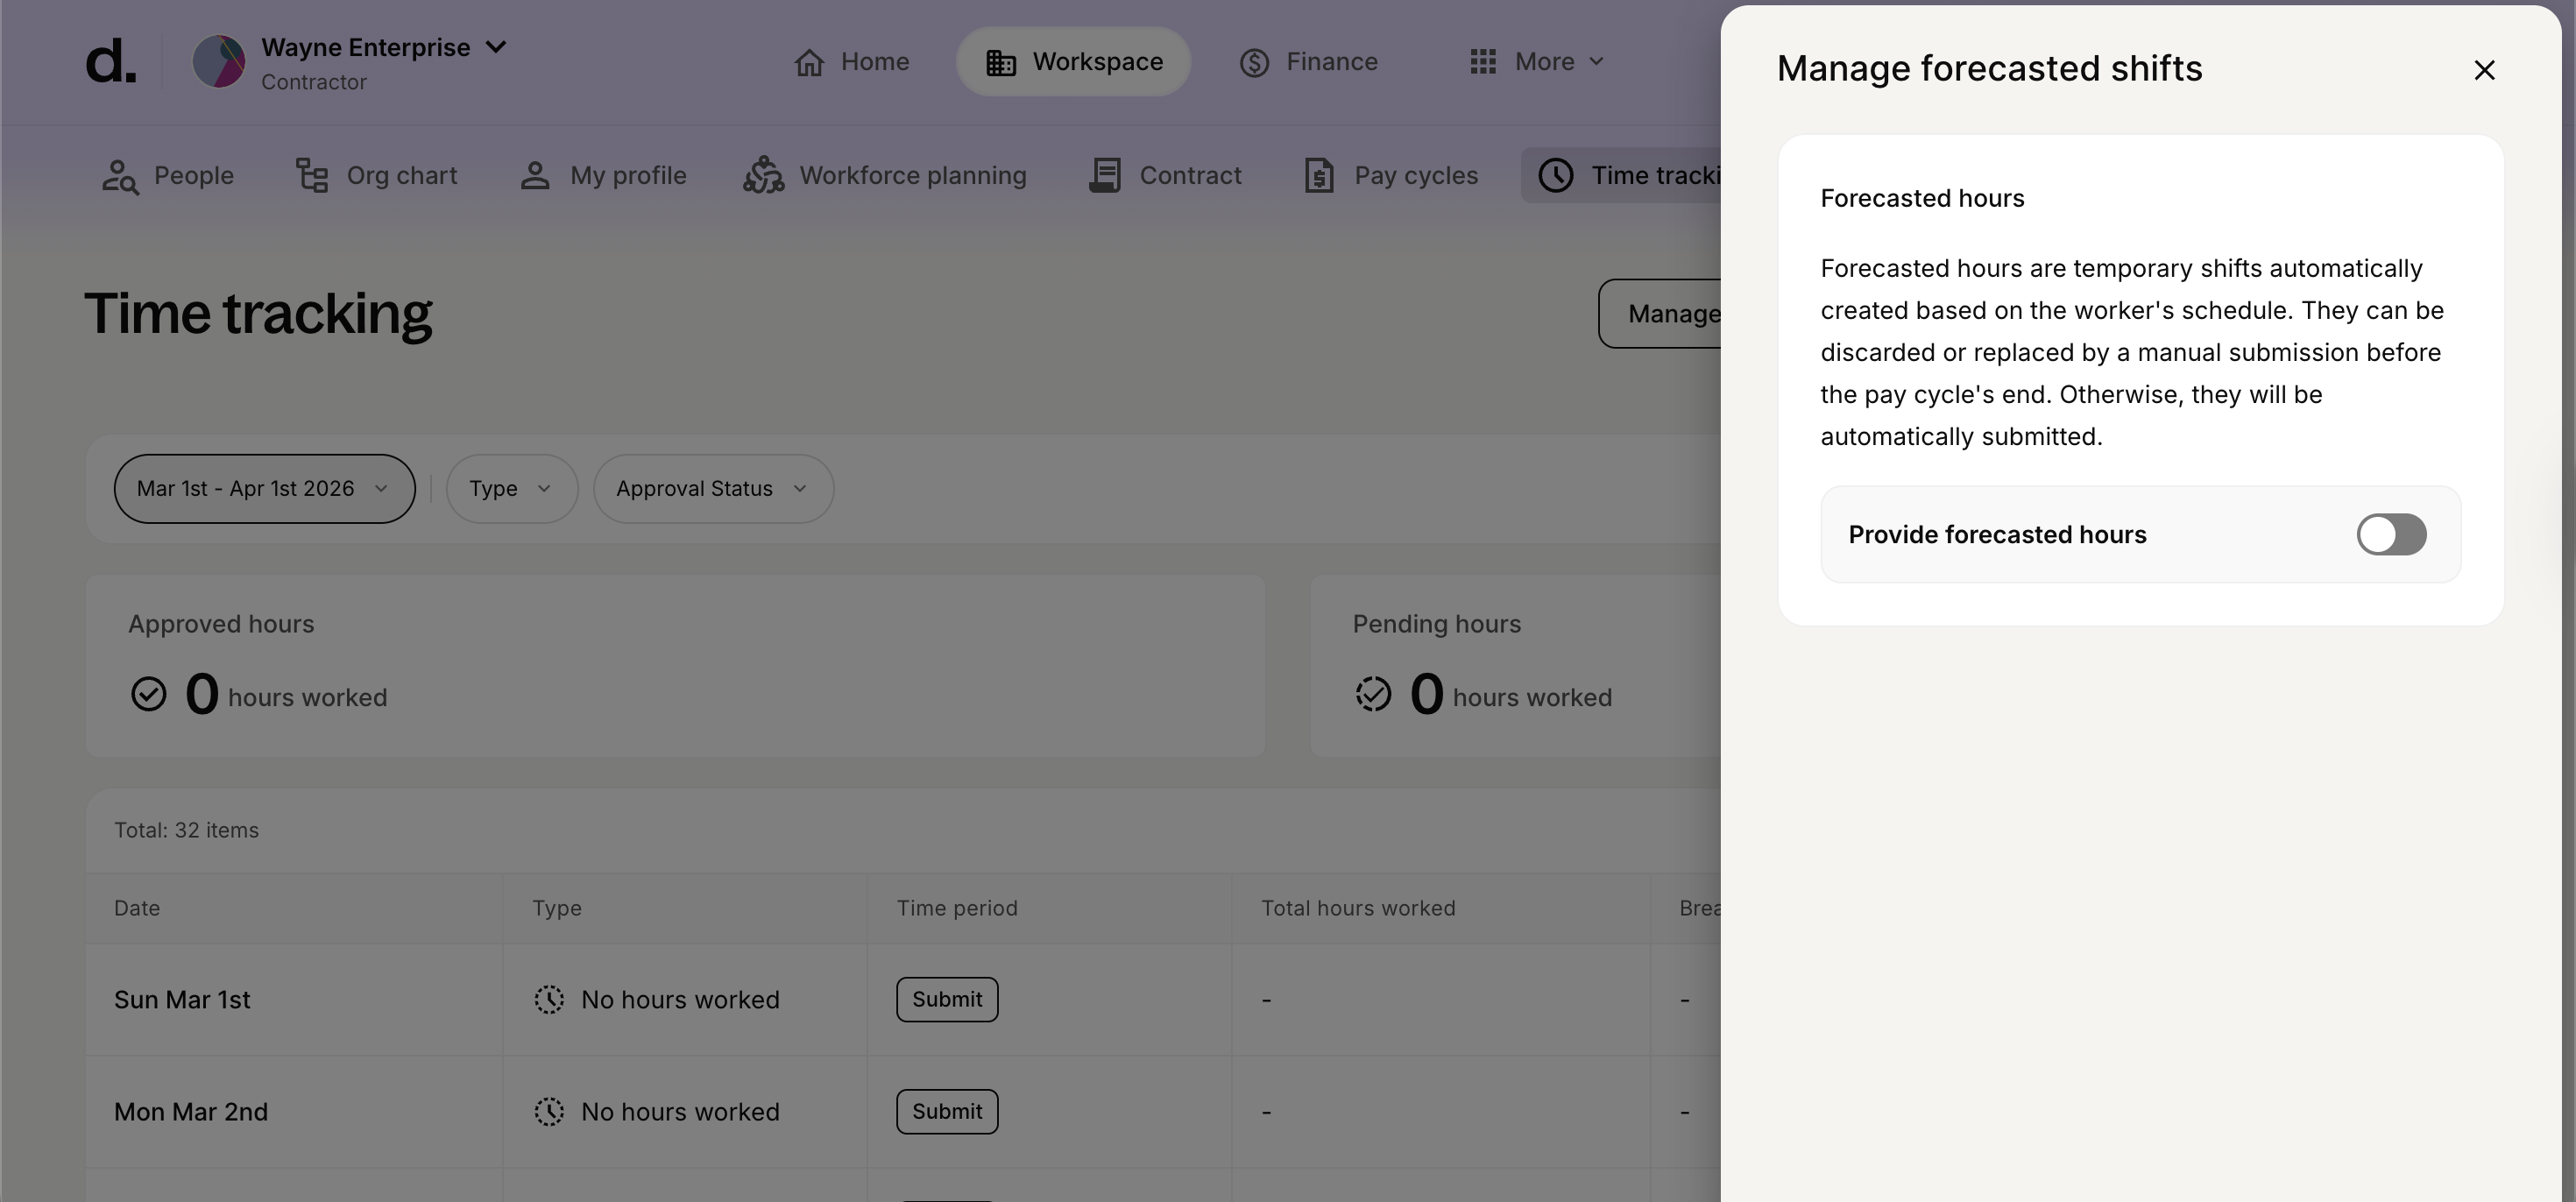The height and width of the screenshot is (1202, 2576).
Task: Close the Manage forecasted shifts panel
Action: (x=2484, y=70)
